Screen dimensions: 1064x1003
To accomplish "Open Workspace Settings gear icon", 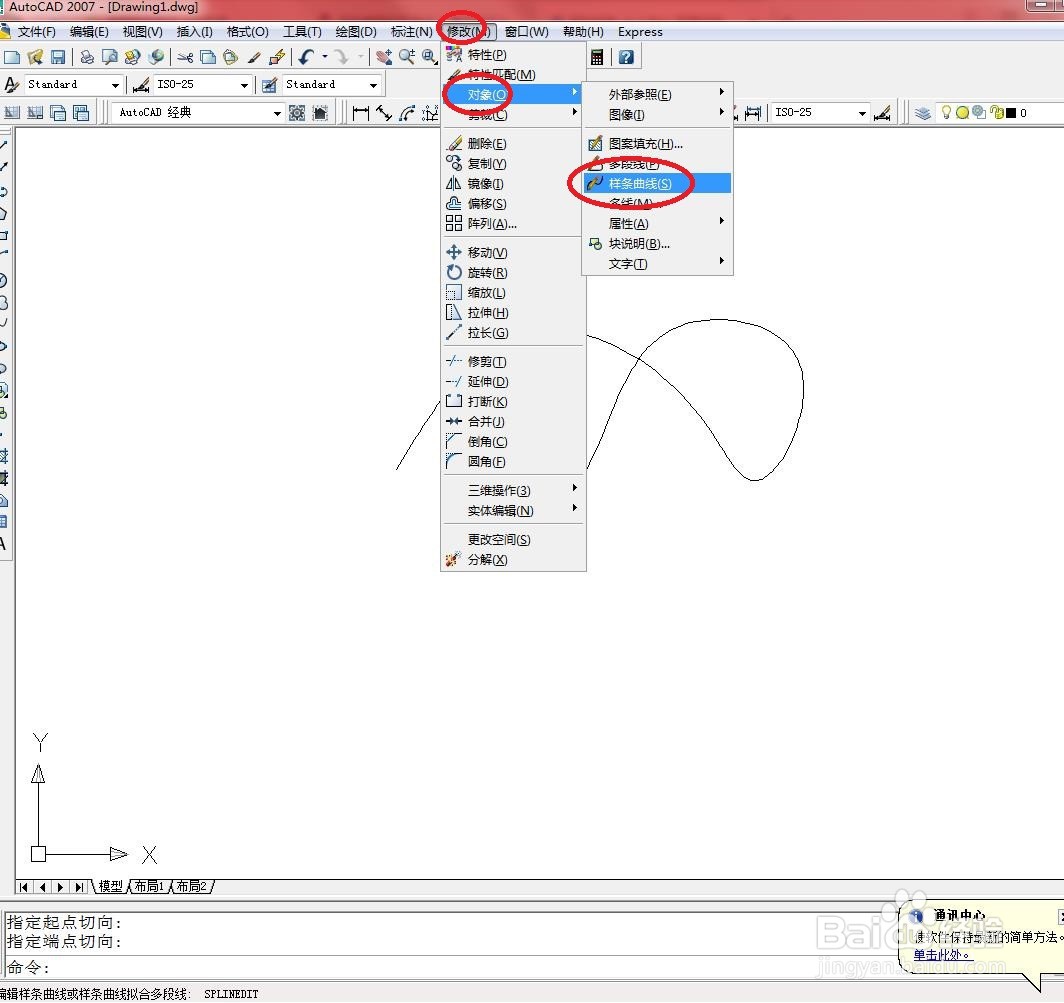I will (297, 113).
